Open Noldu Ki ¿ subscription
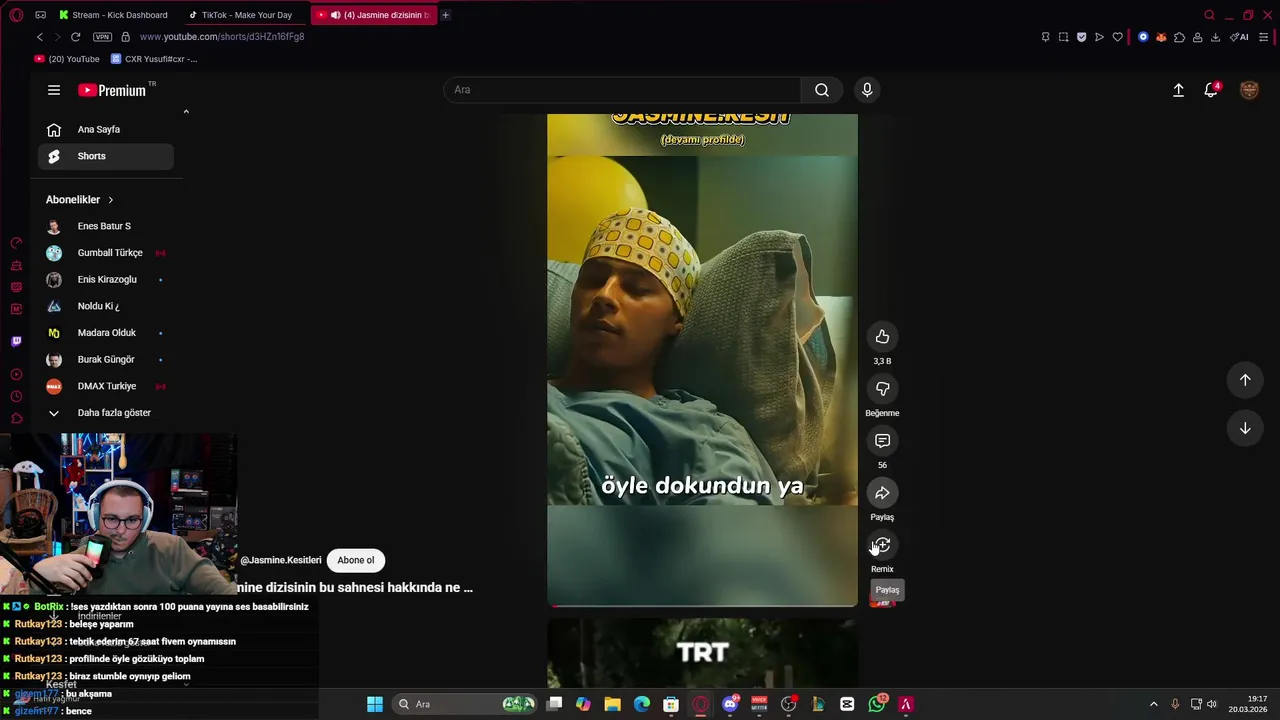This screenshot has width=1280, height=720. (106, 306)
